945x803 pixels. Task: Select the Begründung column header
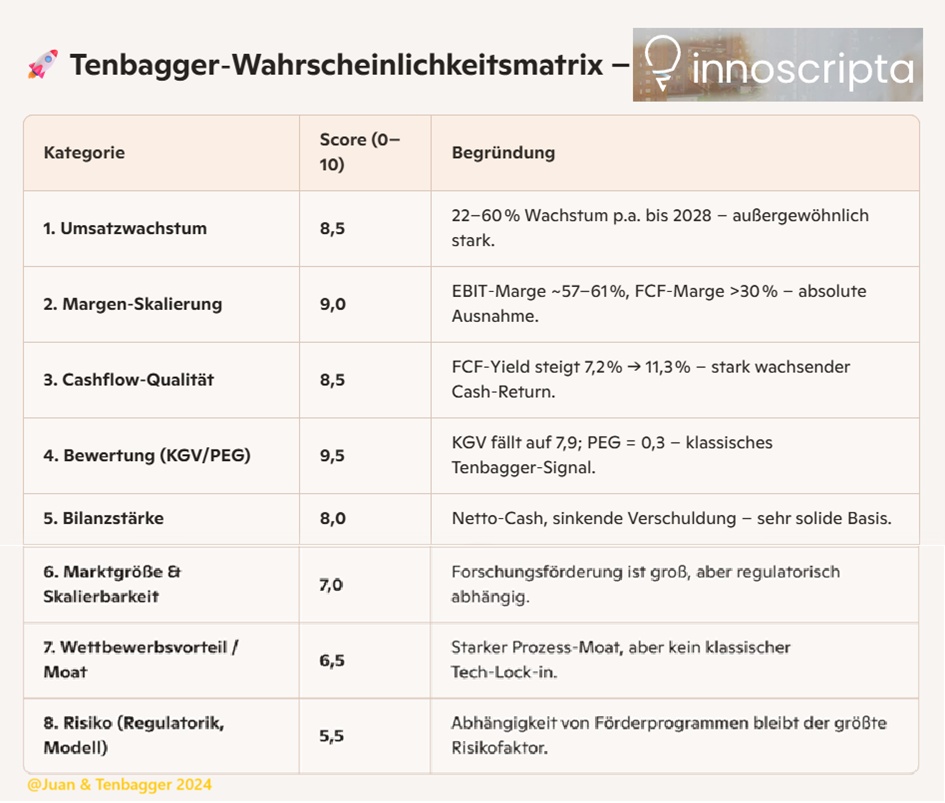(x=503, y=153)
